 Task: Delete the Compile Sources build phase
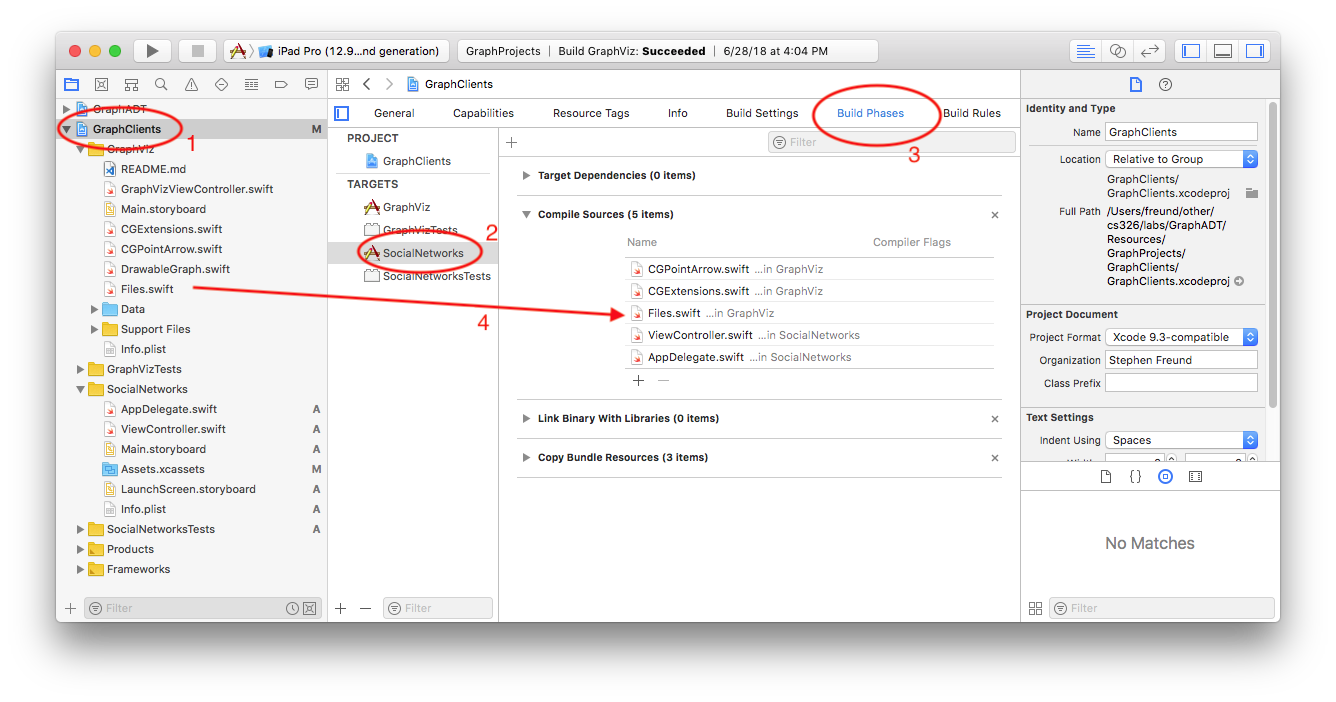(x=995, y=215)
